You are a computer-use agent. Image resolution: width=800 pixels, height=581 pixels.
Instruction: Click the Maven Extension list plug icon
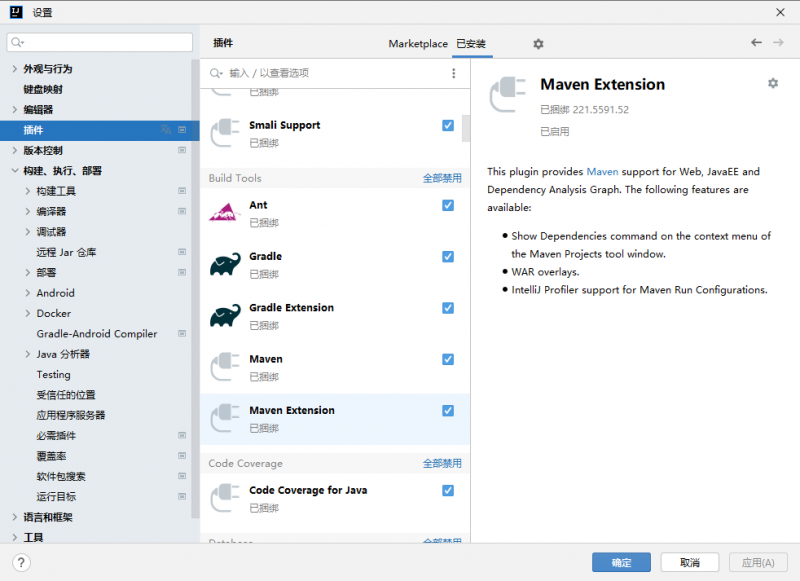click(x=225, y=418)
